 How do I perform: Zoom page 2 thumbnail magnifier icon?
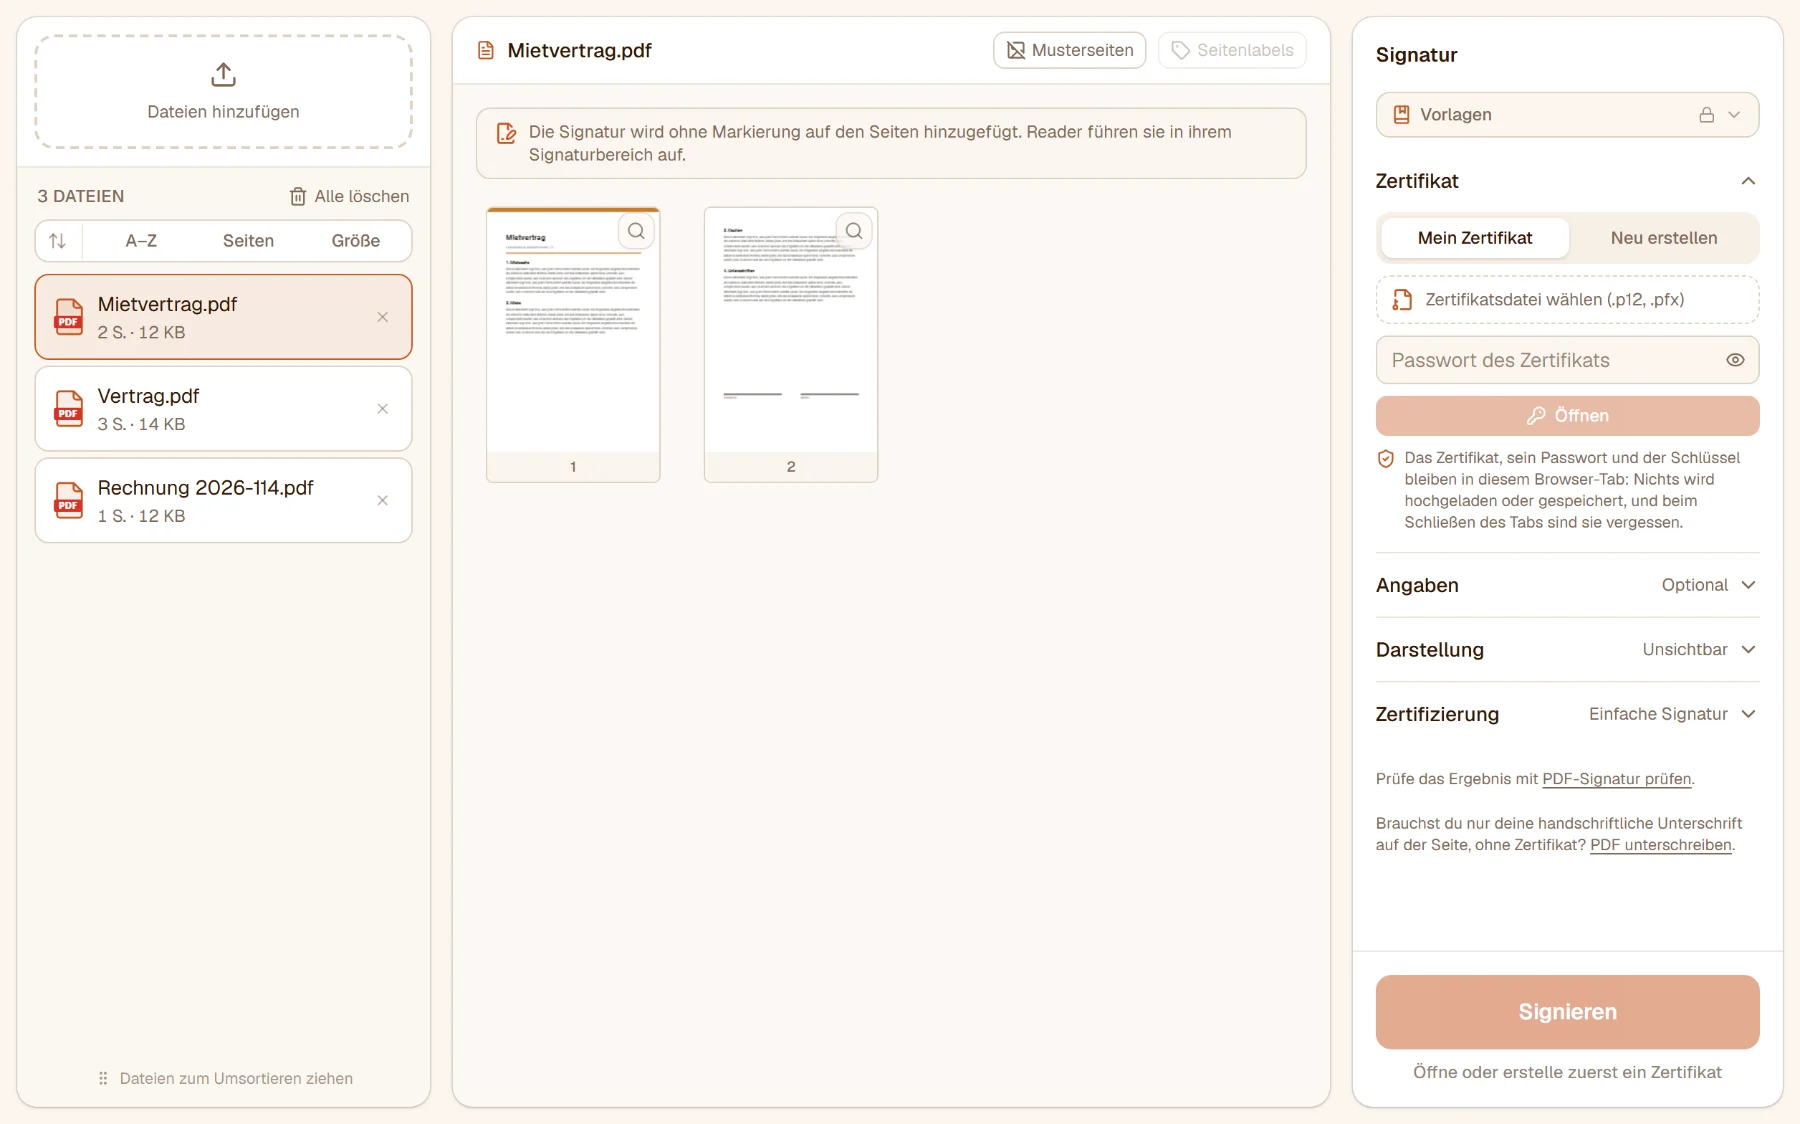point(854,231)
